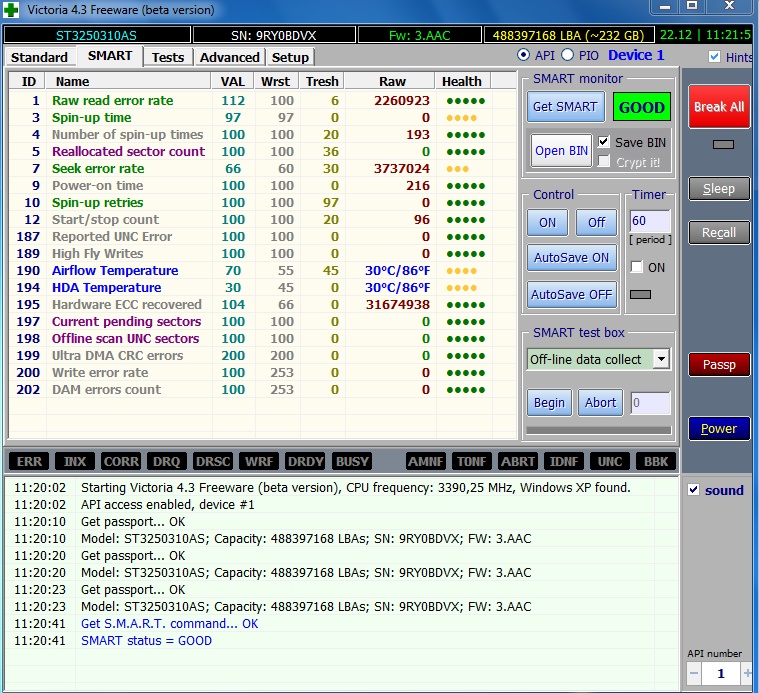Click the Timer period field showing 60
The height and width of the screenshot is (693, 759).
point(650,221)
